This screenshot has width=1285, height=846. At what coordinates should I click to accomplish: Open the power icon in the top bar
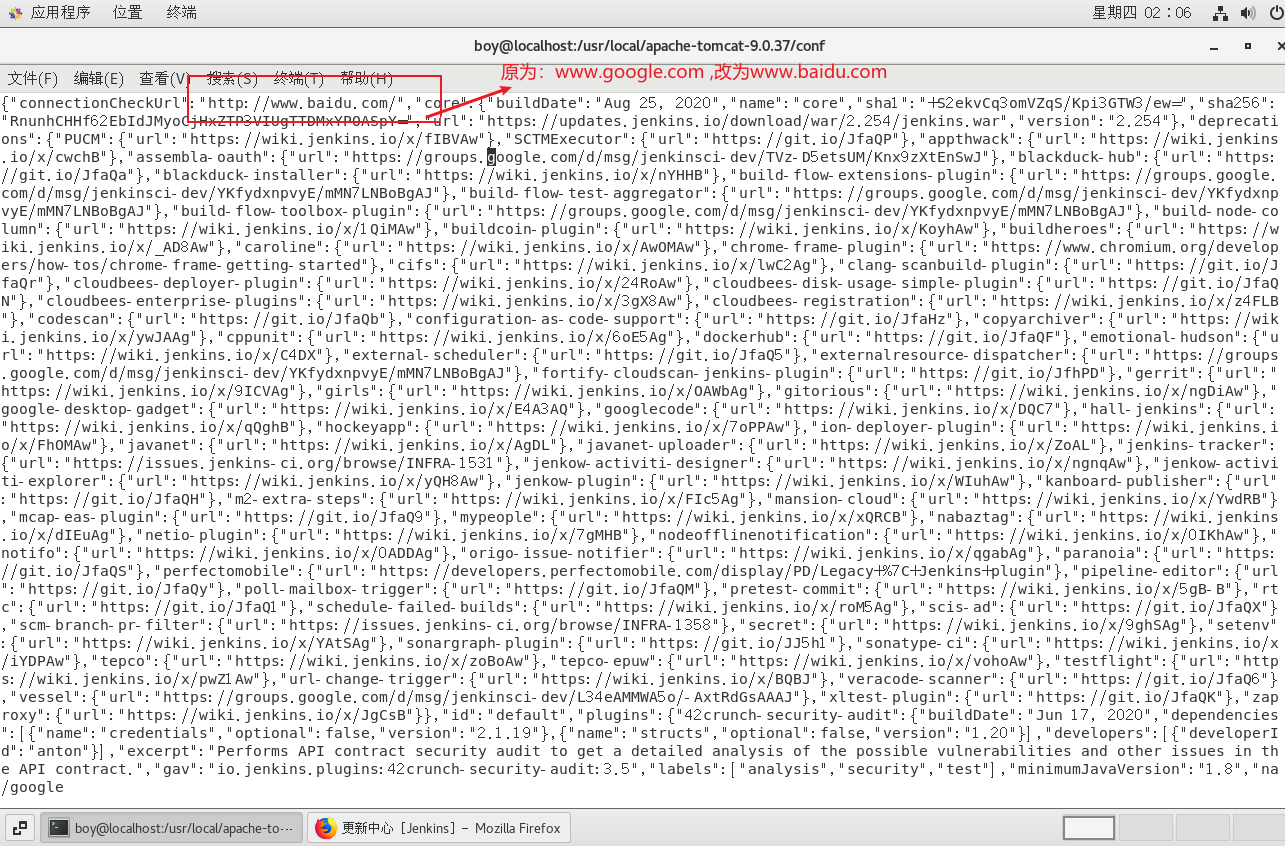[x=1275, y=13]
